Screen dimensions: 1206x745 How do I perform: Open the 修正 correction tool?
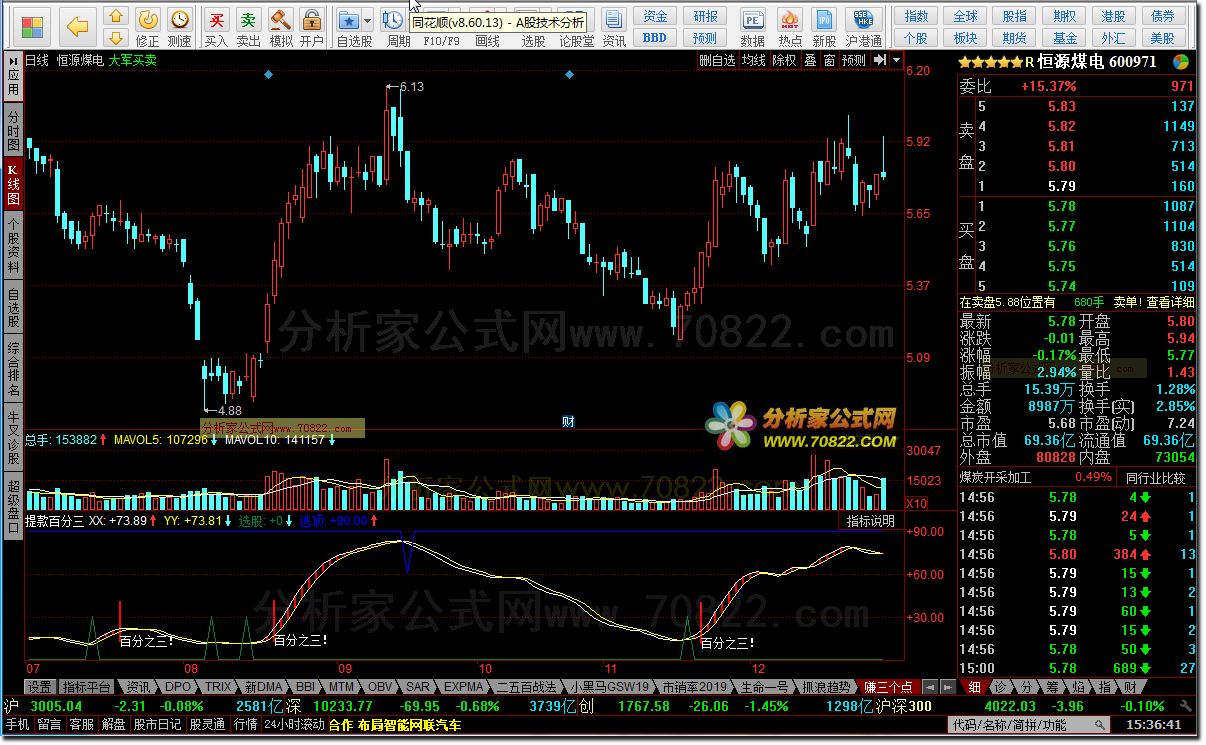tap(147, 27)
